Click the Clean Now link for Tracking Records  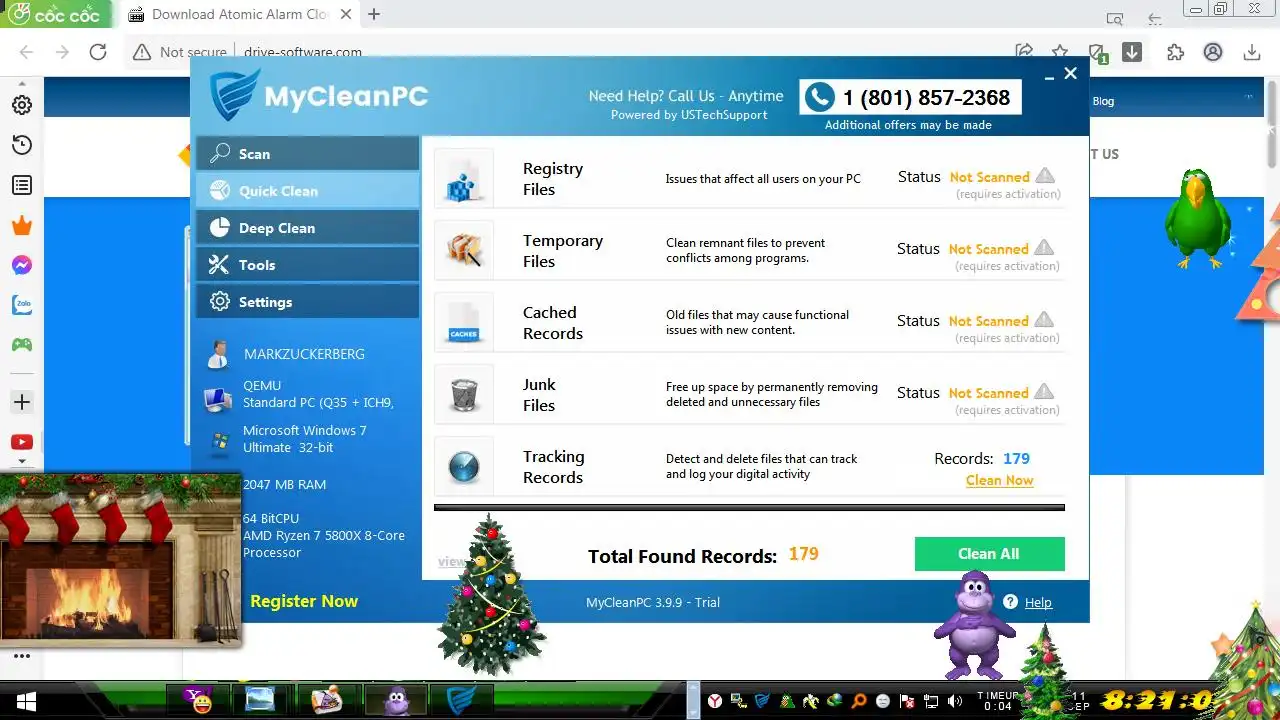[999, 480]
